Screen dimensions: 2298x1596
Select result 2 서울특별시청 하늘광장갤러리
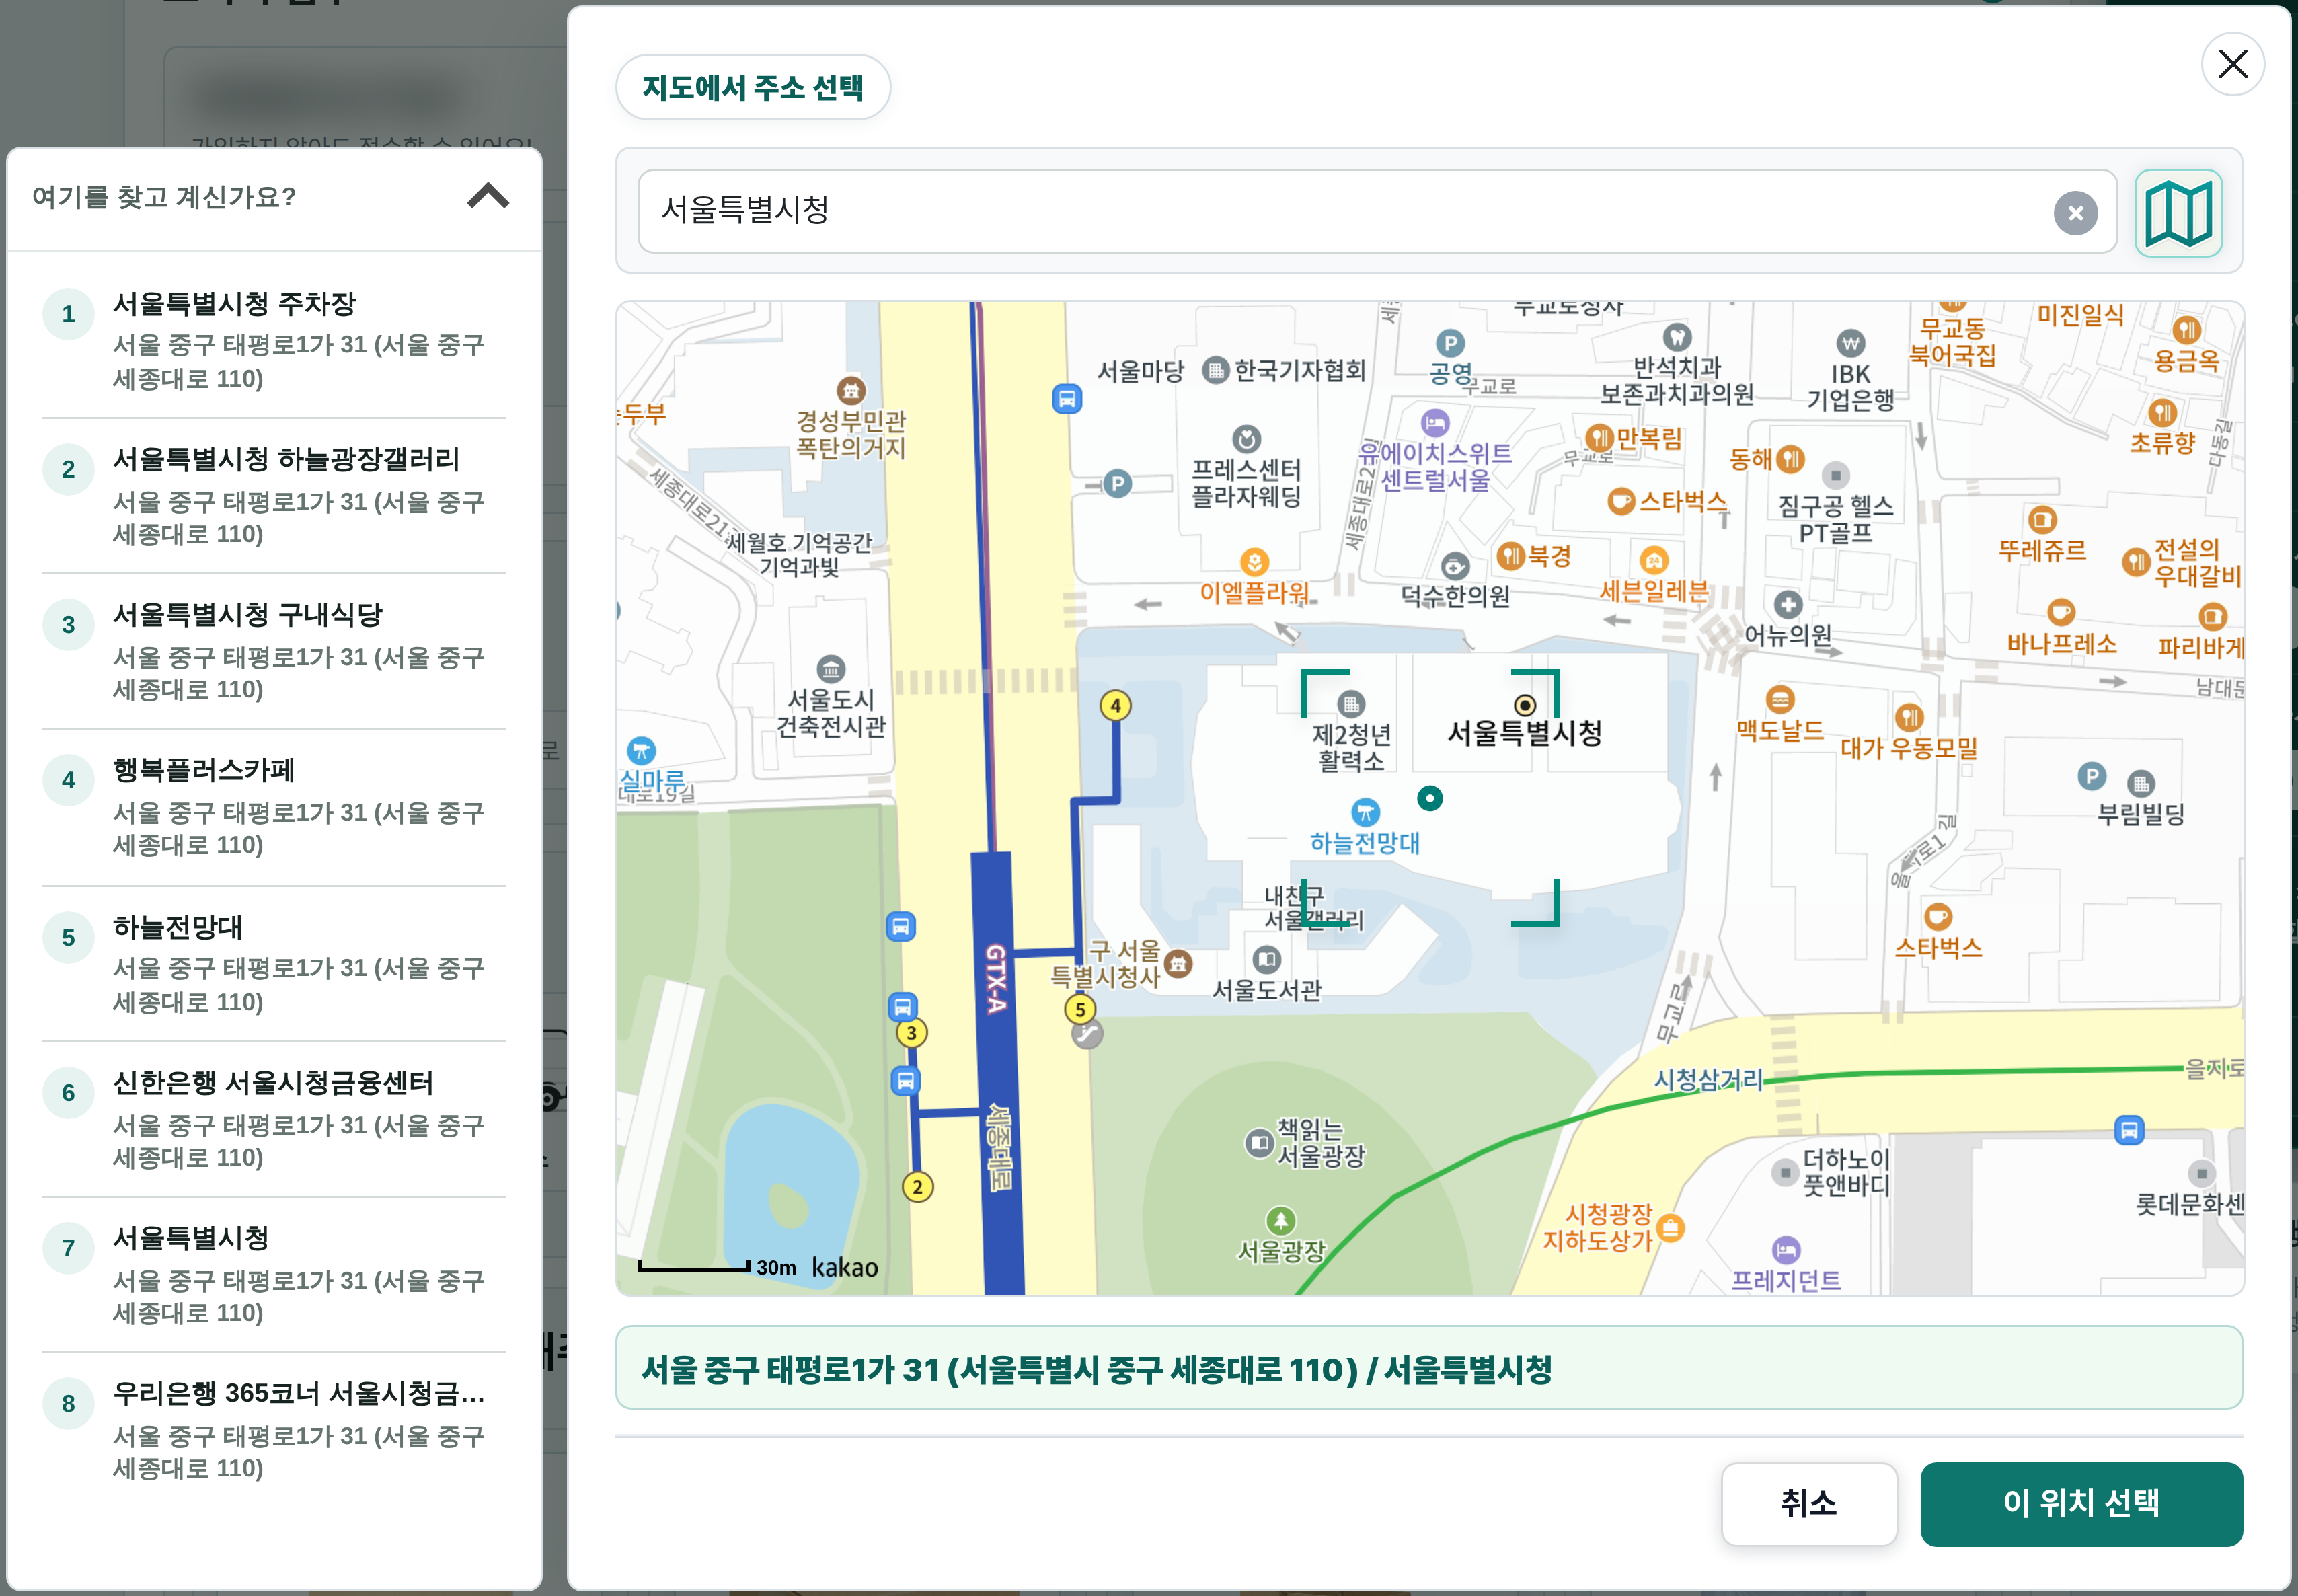[x=274, y=496]
